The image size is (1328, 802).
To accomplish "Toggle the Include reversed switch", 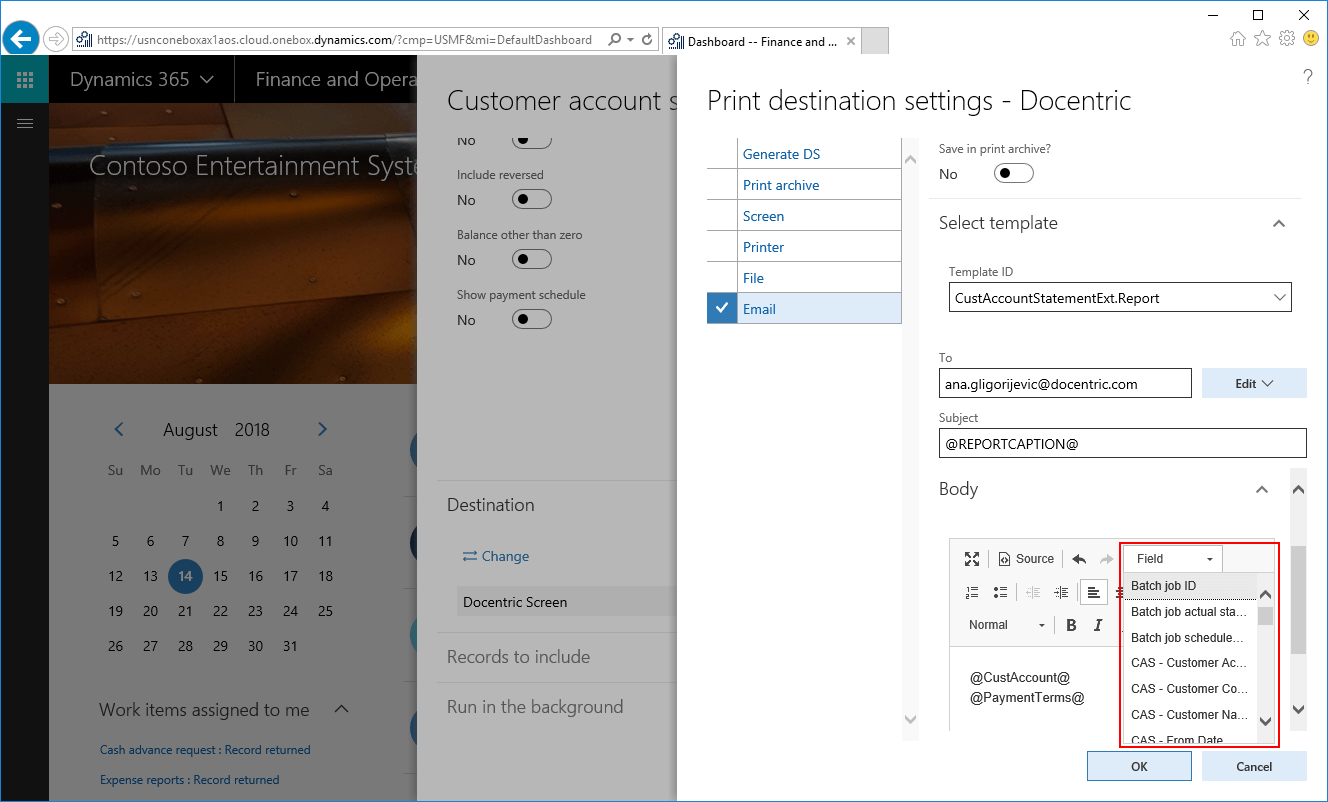I will (531, 200).
